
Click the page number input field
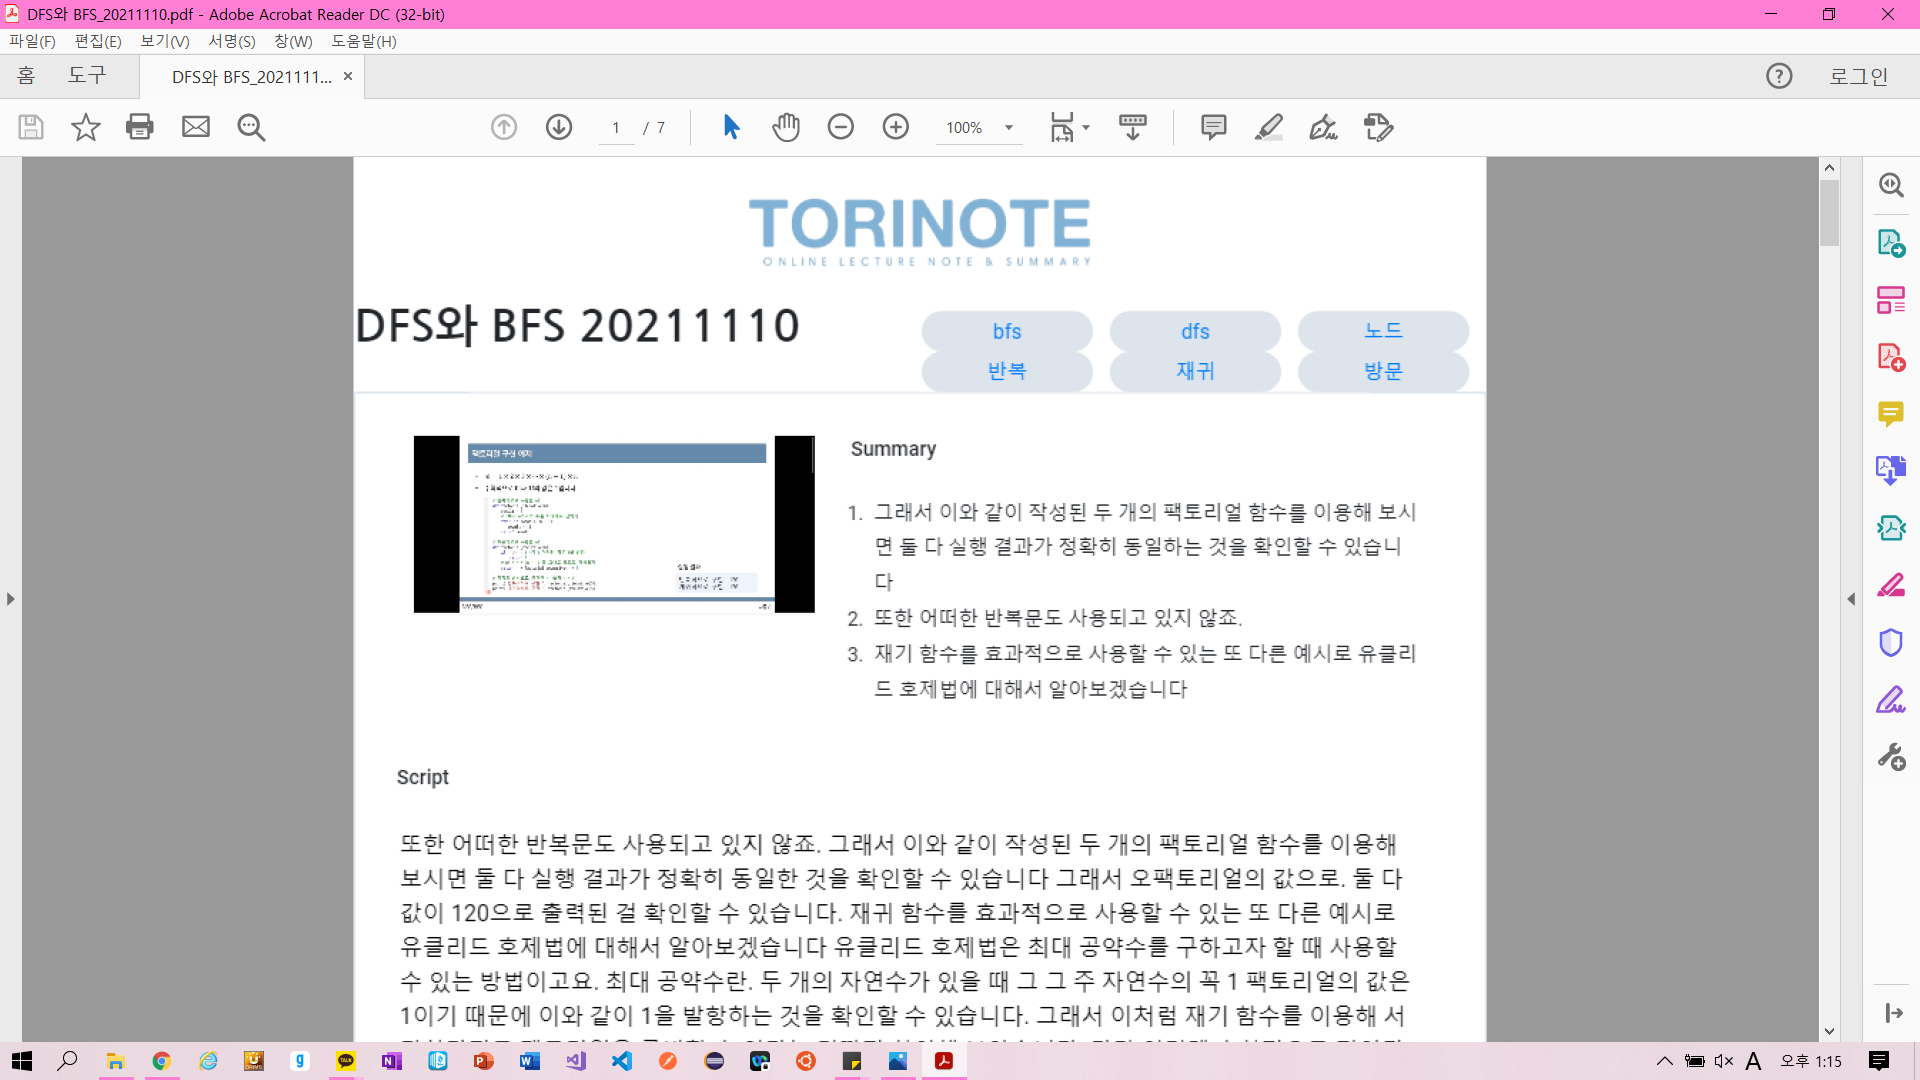pyautogui.click(x=615, y=127)
